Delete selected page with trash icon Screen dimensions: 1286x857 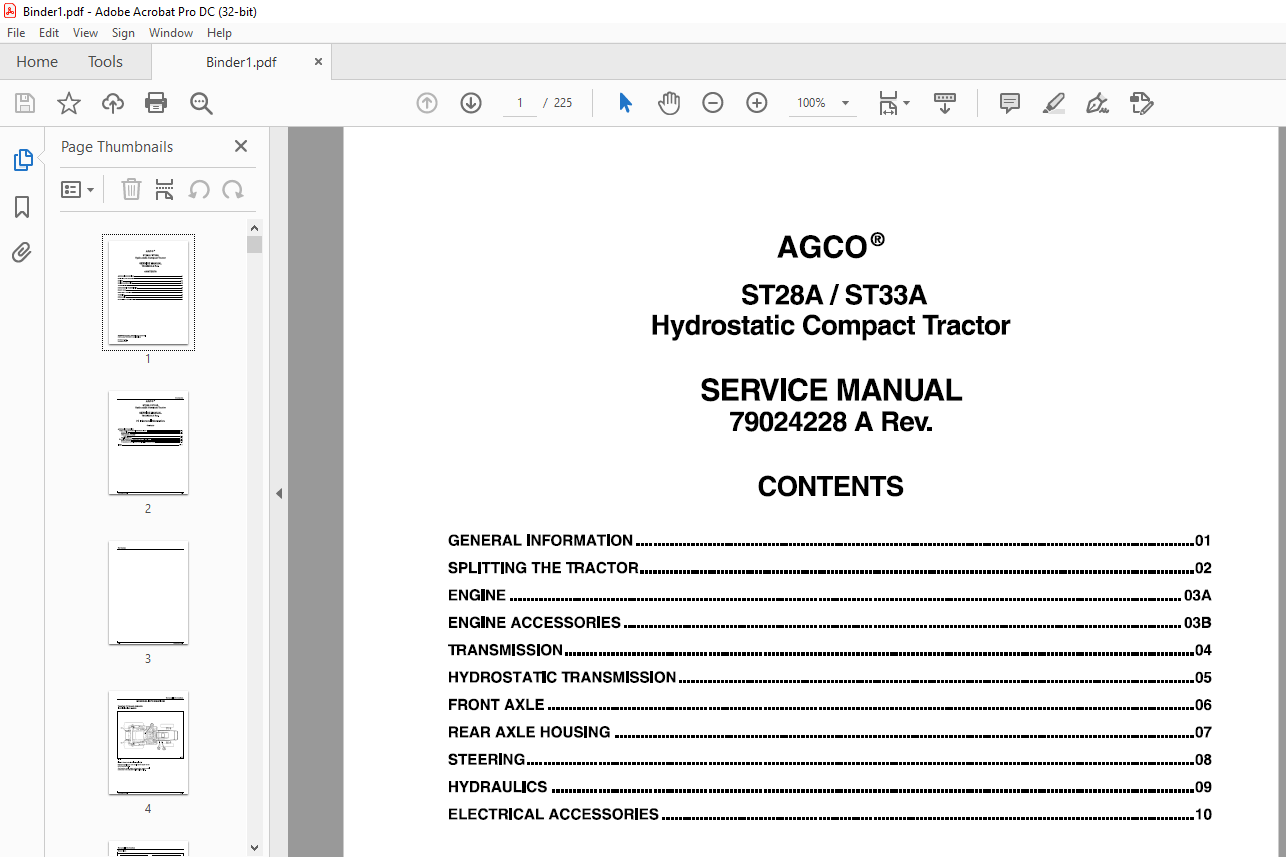[131, 189]
